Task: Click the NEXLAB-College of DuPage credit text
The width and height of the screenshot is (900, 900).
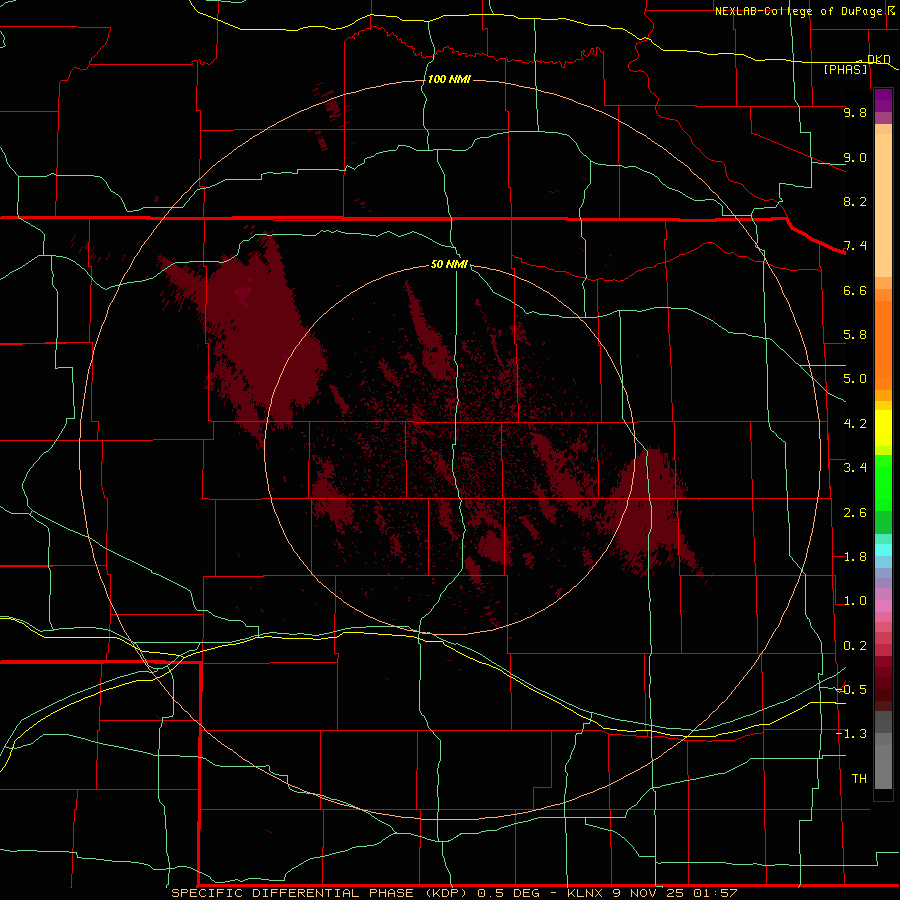Action: [798, 11]
